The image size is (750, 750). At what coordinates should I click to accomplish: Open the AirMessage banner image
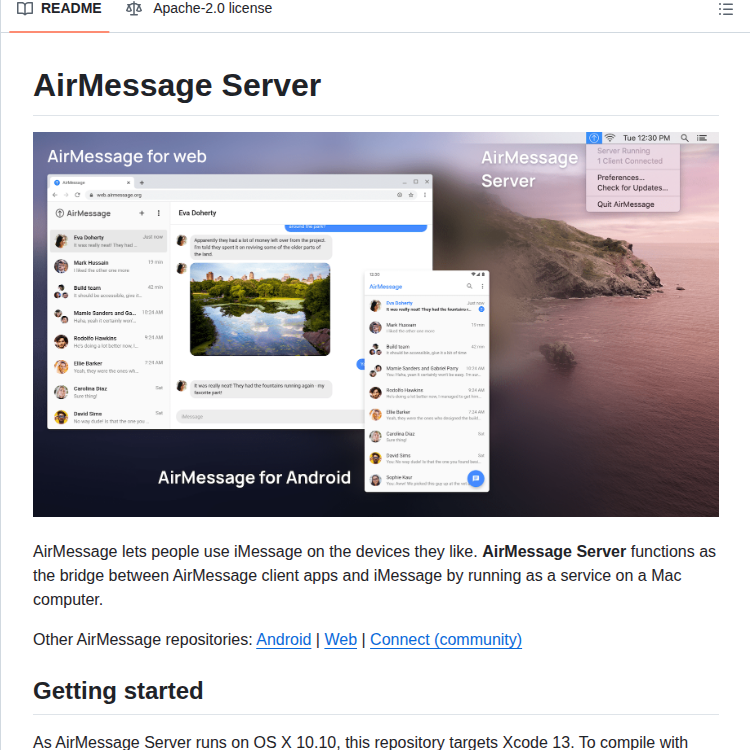(375, 324)
